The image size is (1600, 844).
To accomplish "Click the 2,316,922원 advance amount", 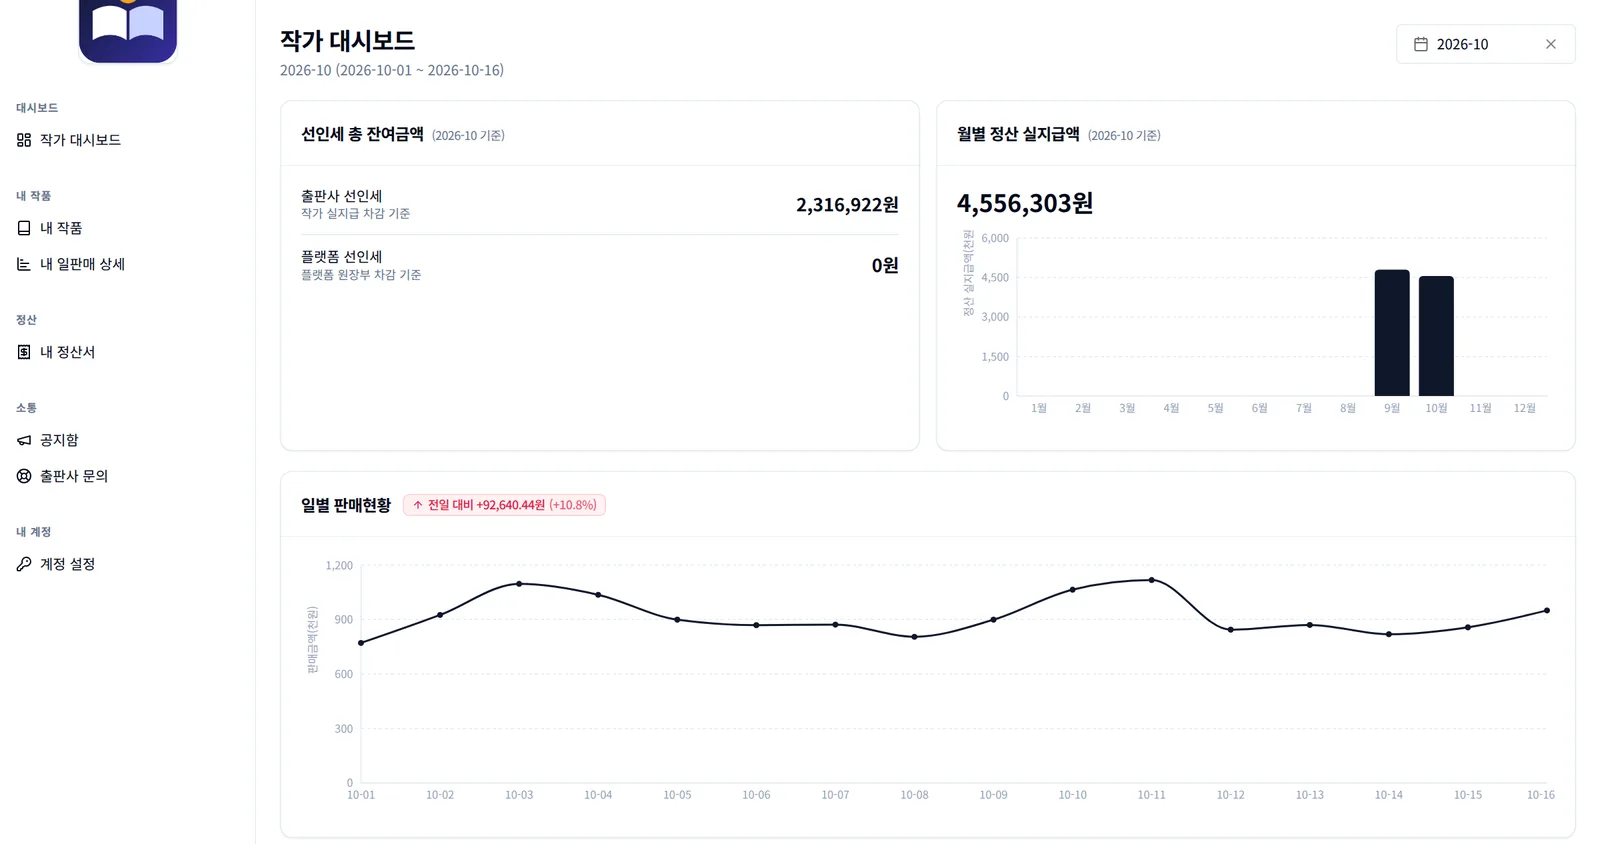I will point(847,205).
